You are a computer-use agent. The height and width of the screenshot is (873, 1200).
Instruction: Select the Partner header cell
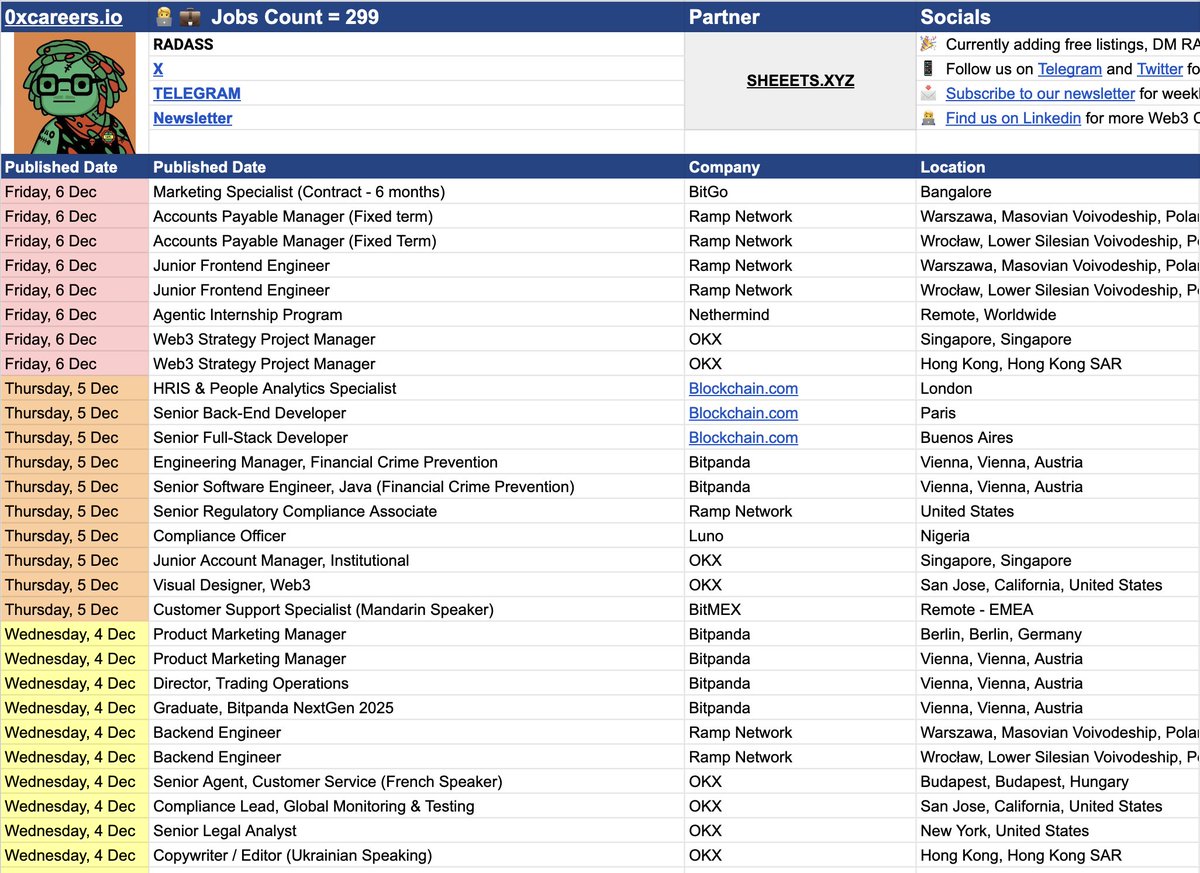(800, 17)
